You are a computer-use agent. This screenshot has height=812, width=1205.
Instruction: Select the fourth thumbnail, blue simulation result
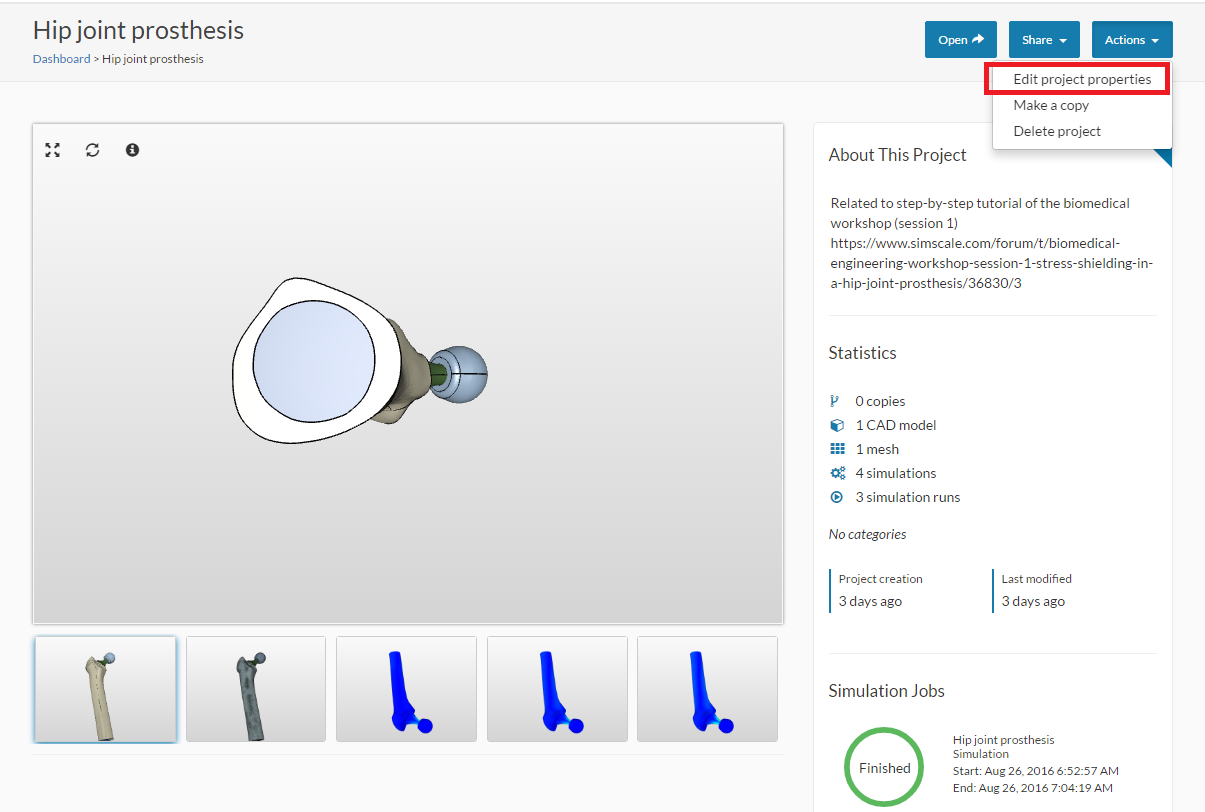click(x=557, y=689)
